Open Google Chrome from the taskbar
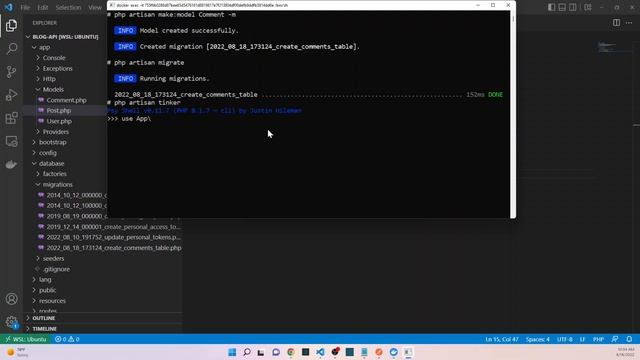The height and width of the screenshot is (360, 640). (x=291, y=352)
